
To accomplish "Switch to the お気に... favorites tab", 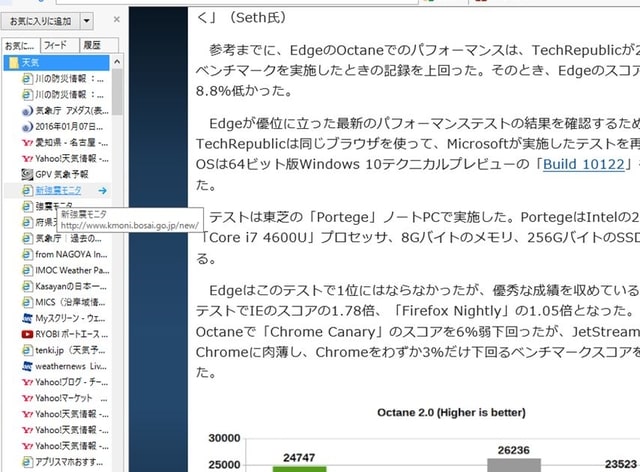I will pos(21,45).
